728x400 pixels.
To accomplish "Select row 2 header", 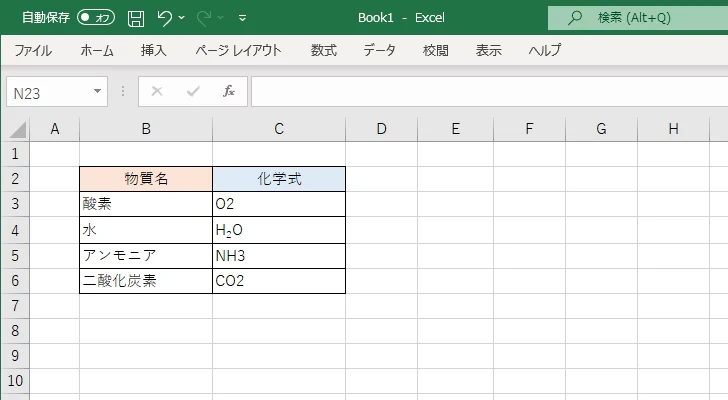I will click(x=15, y=179).
